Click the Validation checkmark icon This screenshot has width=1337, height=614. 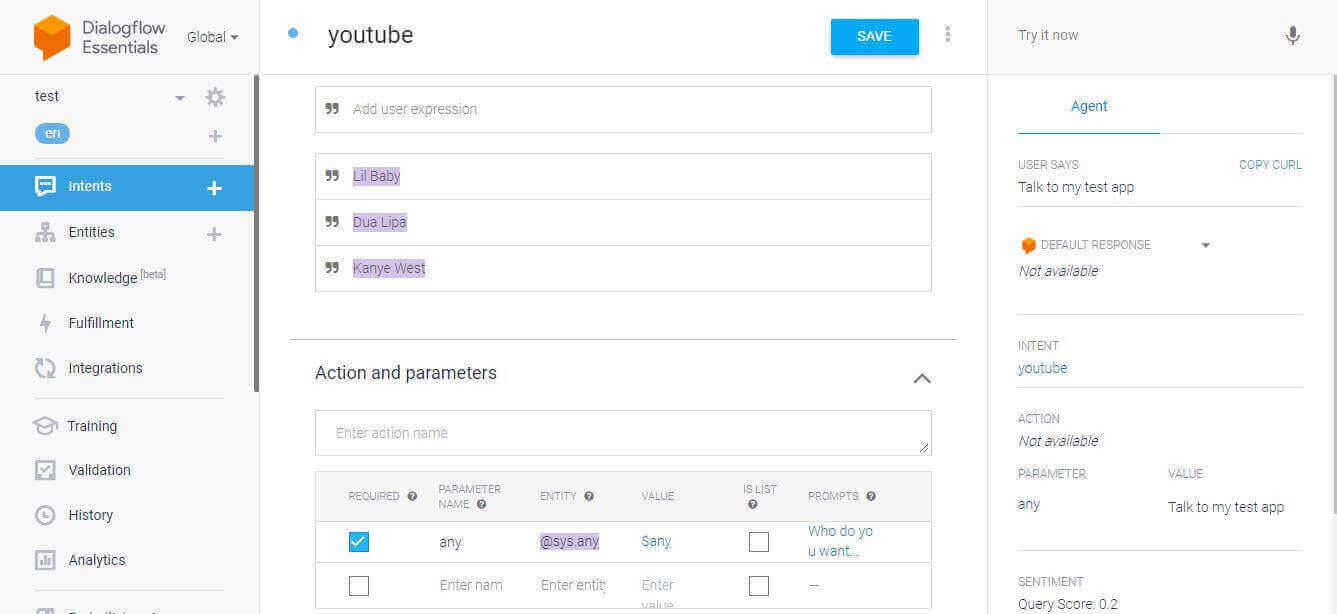[45, 470]
